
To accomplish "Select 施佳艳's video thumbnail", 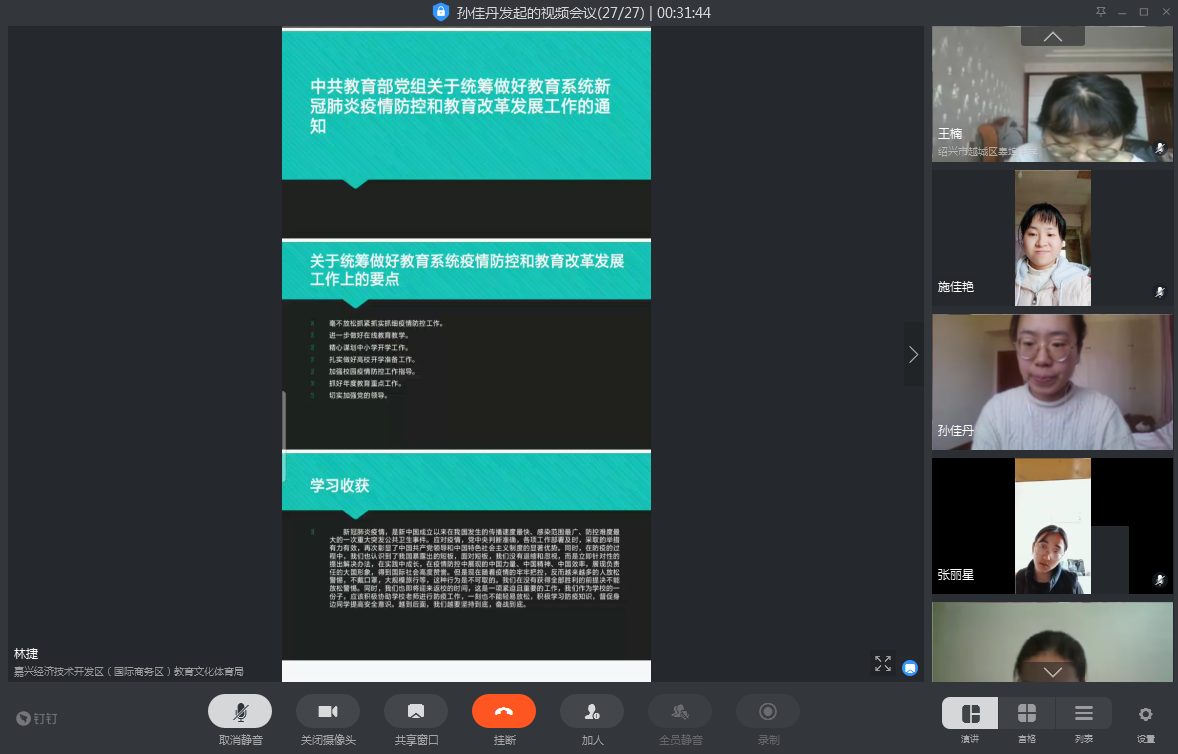I will tap(1052, 237).
